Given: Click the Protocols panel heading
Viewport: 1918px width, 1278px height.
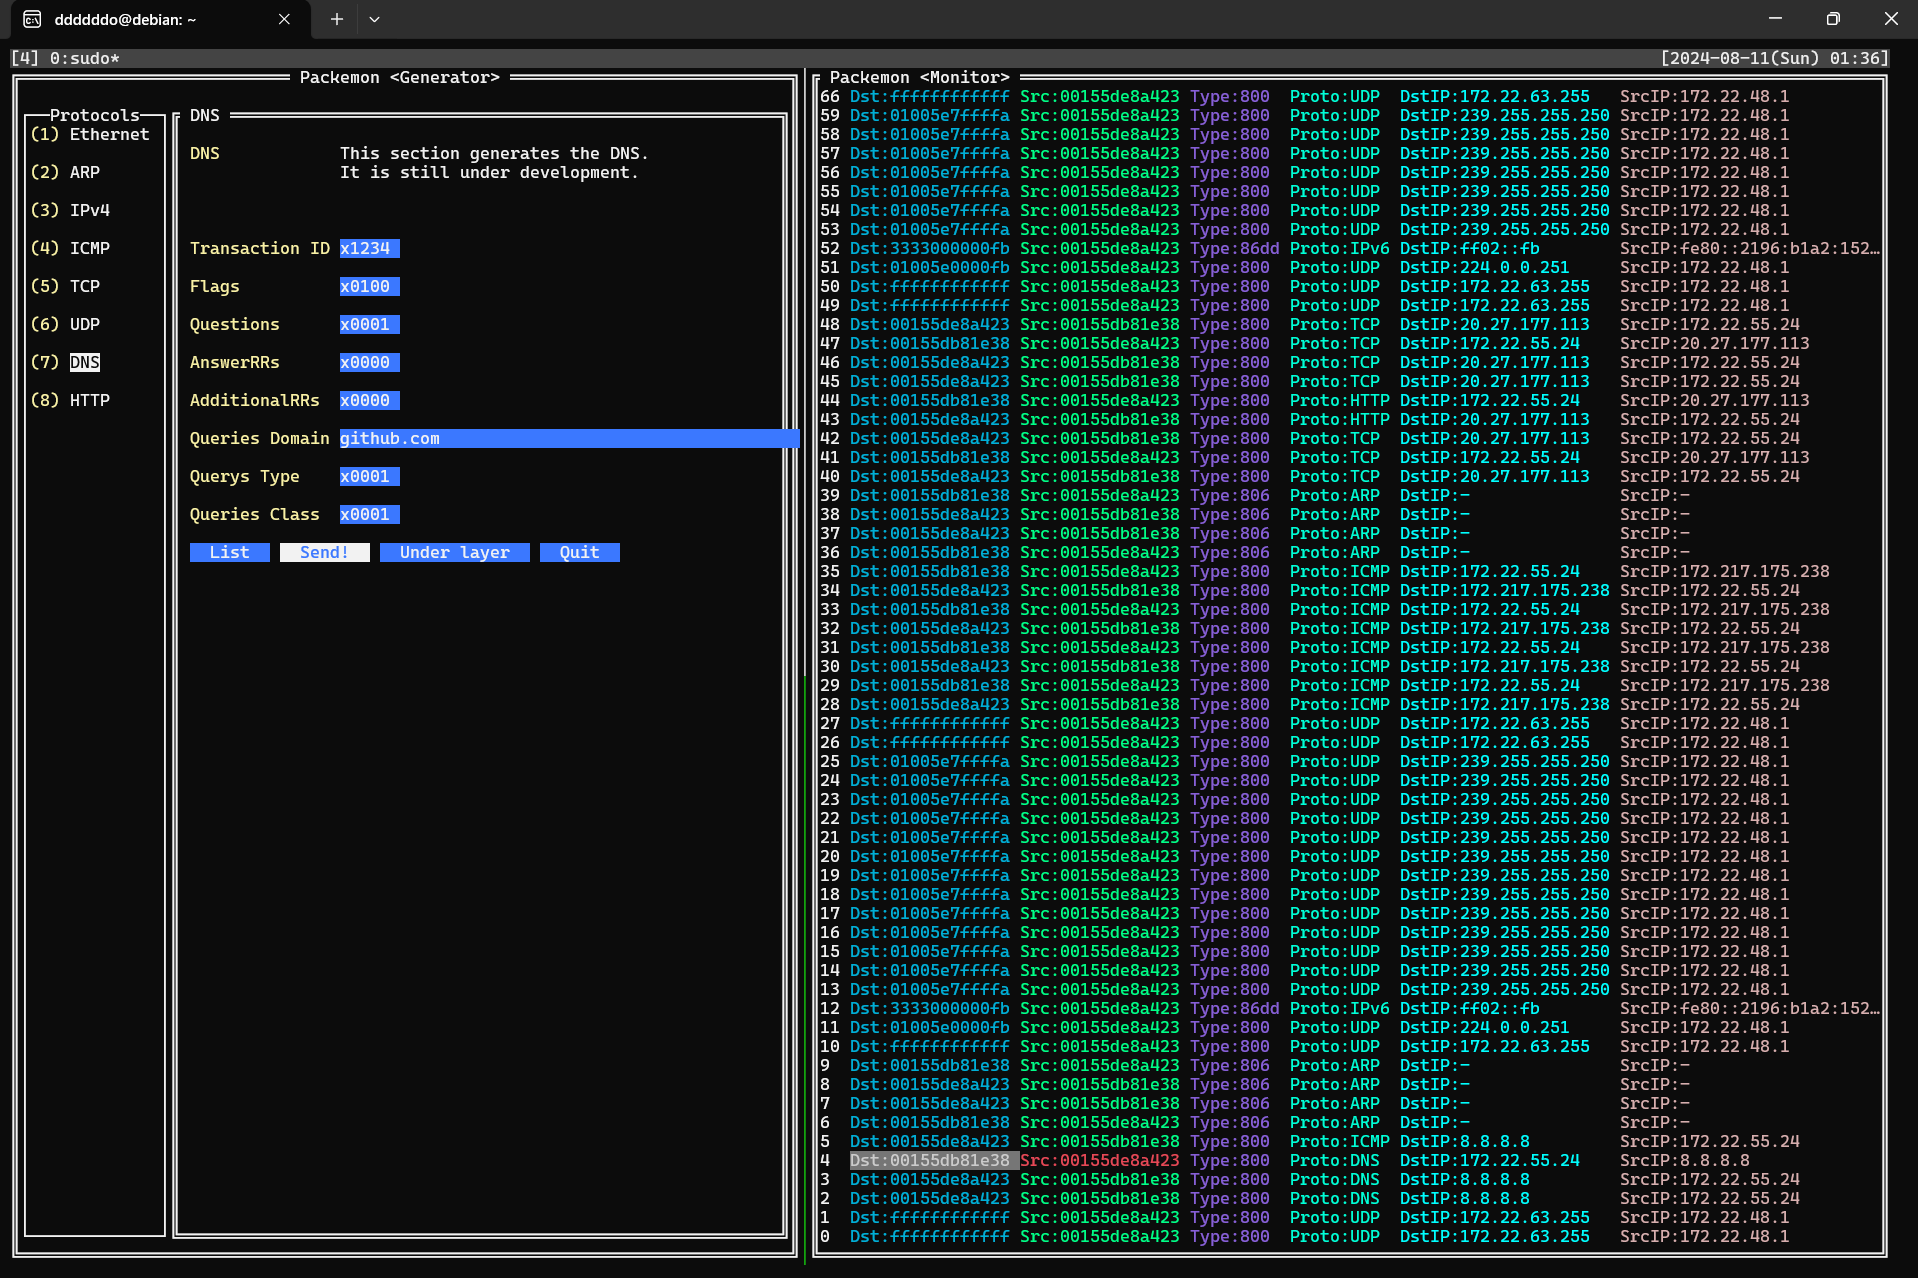Looking at the screenshot, I should 95,115.
